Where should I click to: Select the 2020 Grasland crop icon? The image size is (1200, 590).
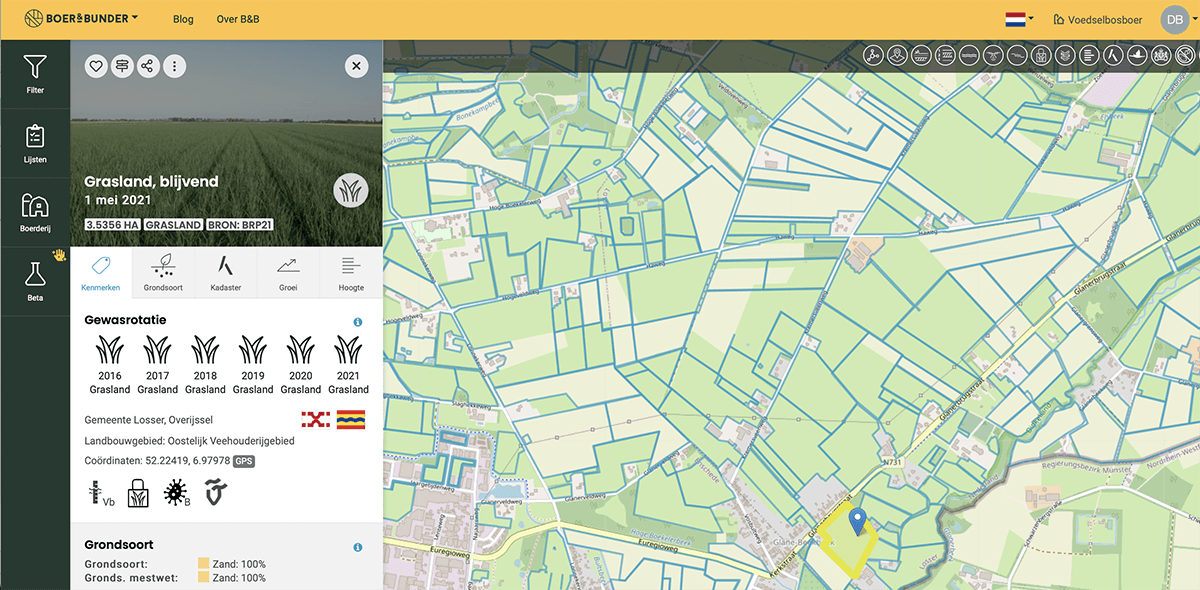click(300, 349)
